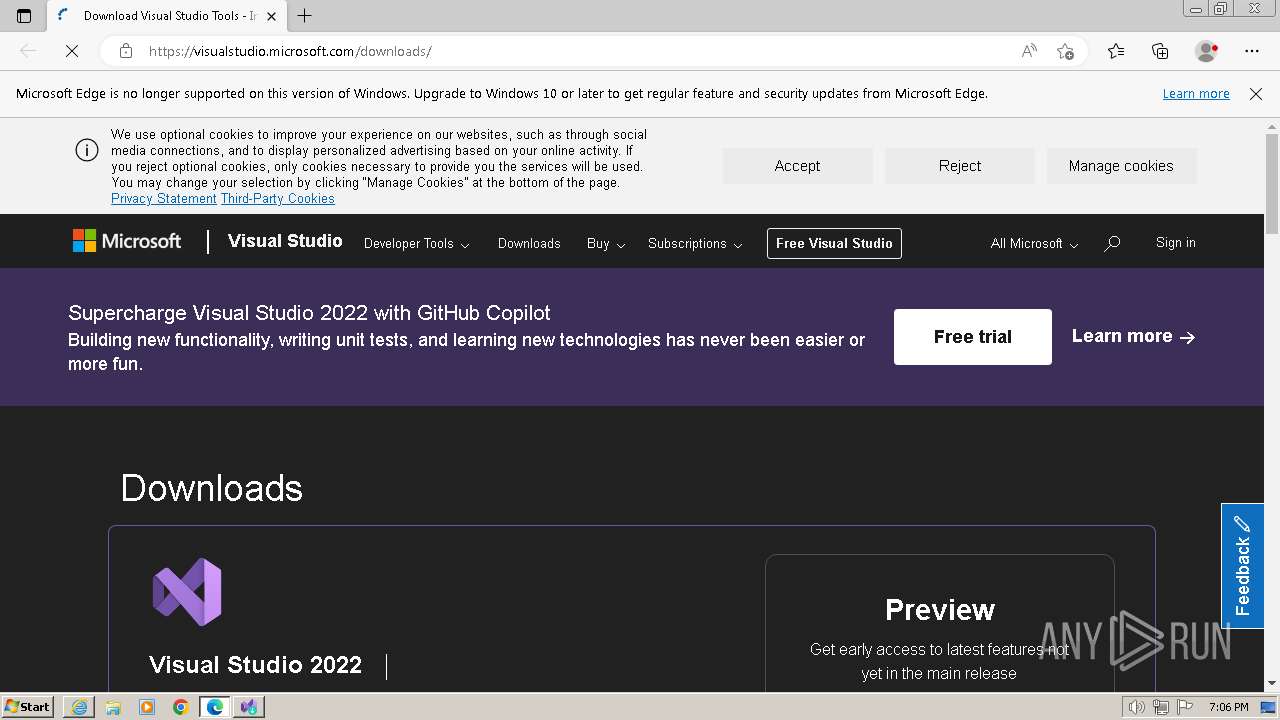
Task: Click Sign in
Action: pos(1175,243)
